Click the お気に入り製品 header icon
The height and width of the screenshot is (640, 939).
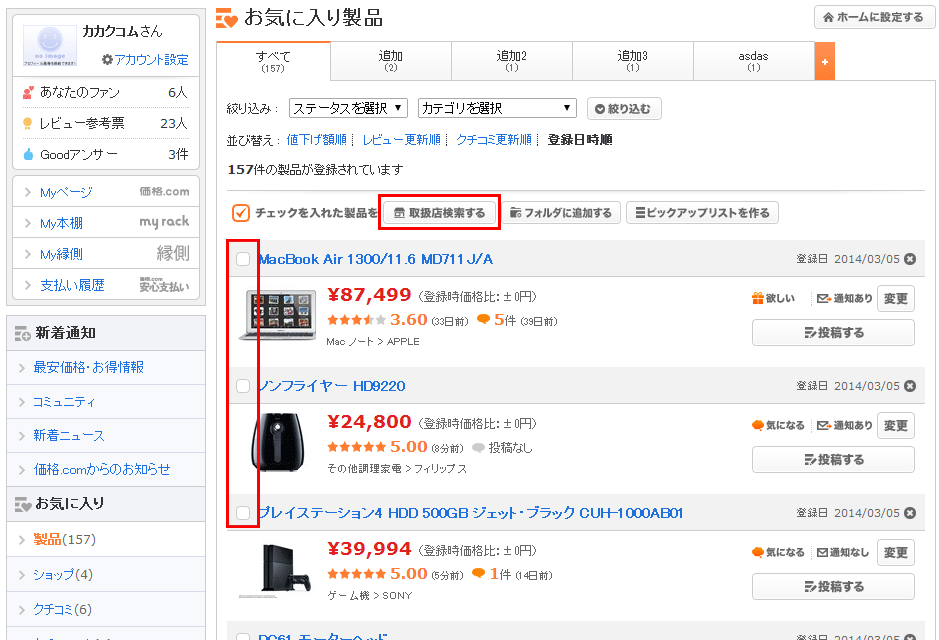[x=227, y=18]
